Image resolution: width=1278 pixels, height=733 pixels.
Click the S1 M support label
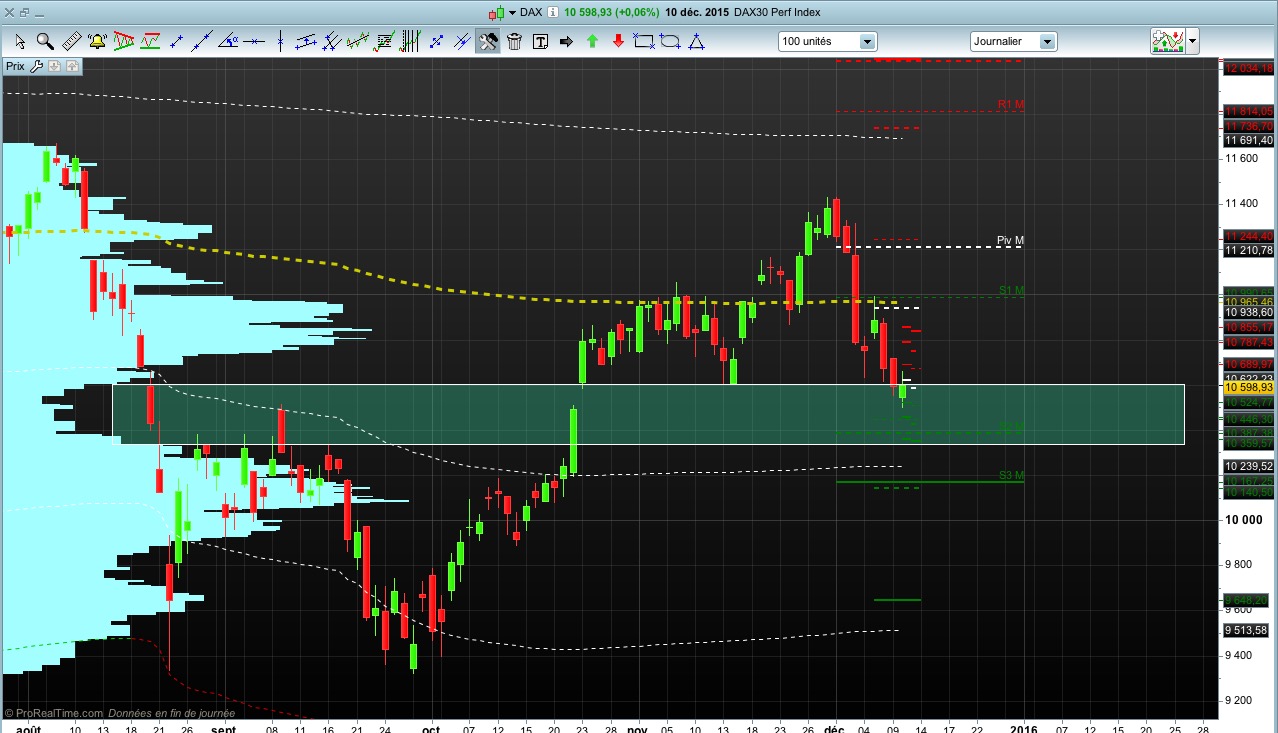click(1012, 290)
